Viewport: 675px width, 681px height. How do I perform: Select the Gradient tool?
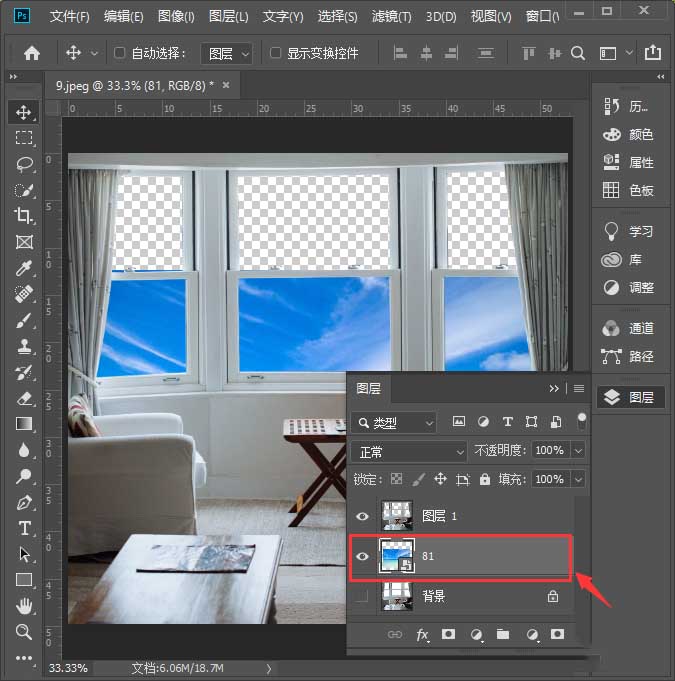[23, 424]
